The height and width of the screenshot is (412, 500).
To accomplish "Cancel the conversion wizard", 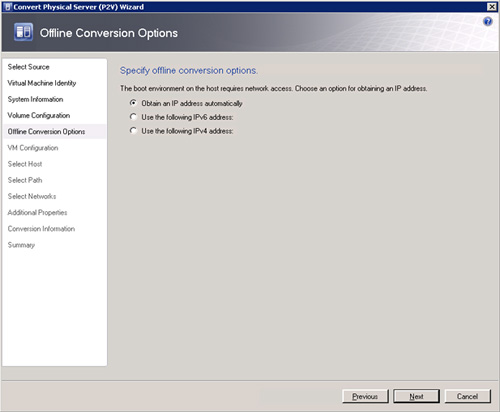I will tap(468, 396).
